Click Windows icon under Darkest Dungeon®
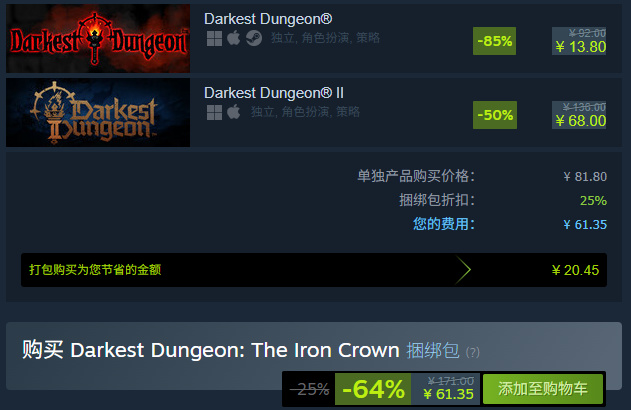Viewport: 631px width, 410px height. click(x=214, y=39)
